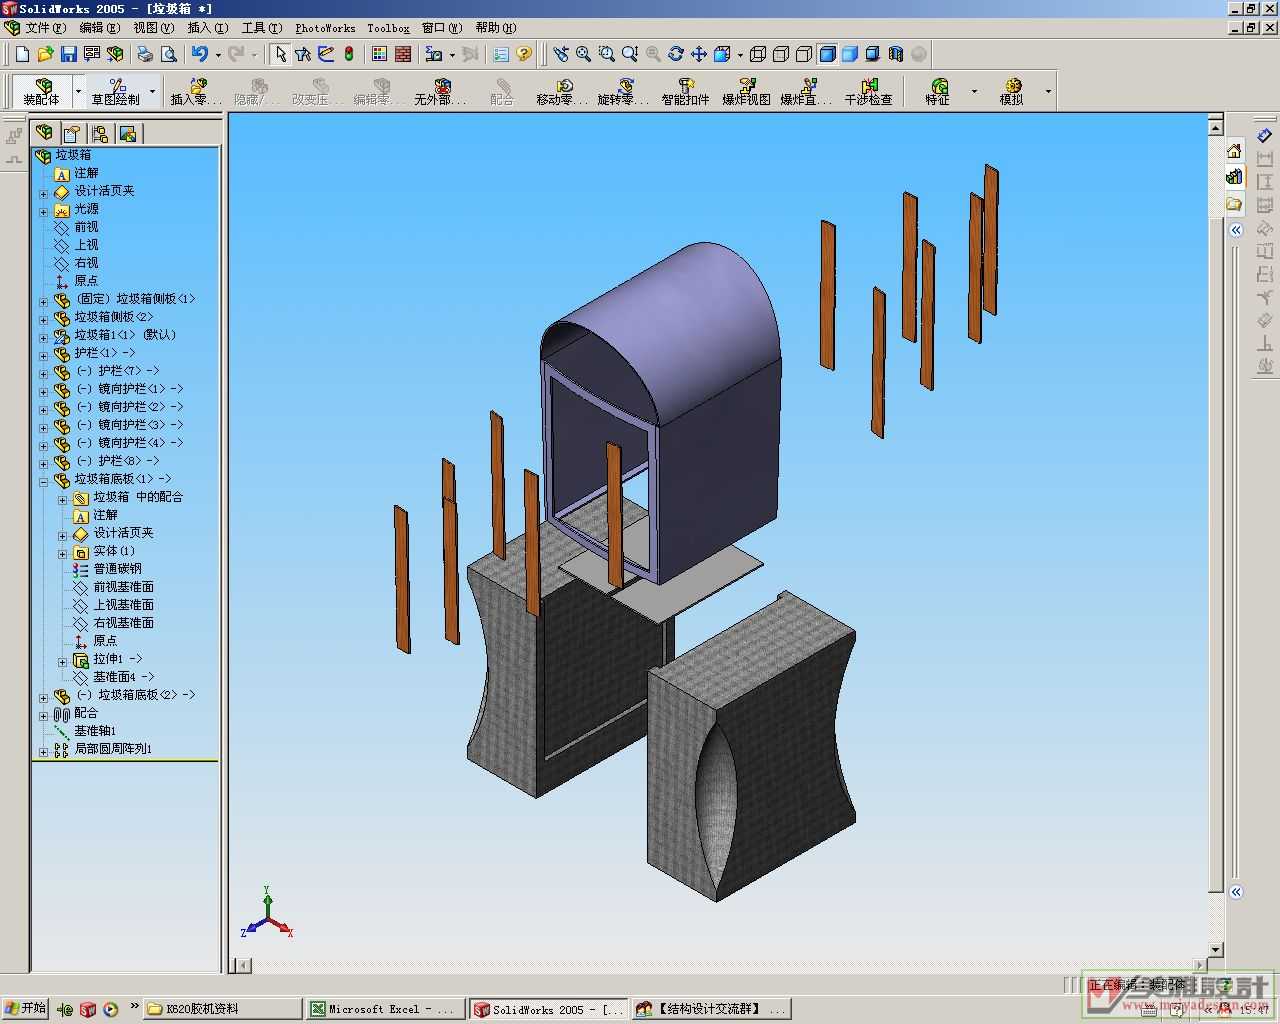Expand the 垃圾箱侧板<2> component node

(x=43, y=319)
